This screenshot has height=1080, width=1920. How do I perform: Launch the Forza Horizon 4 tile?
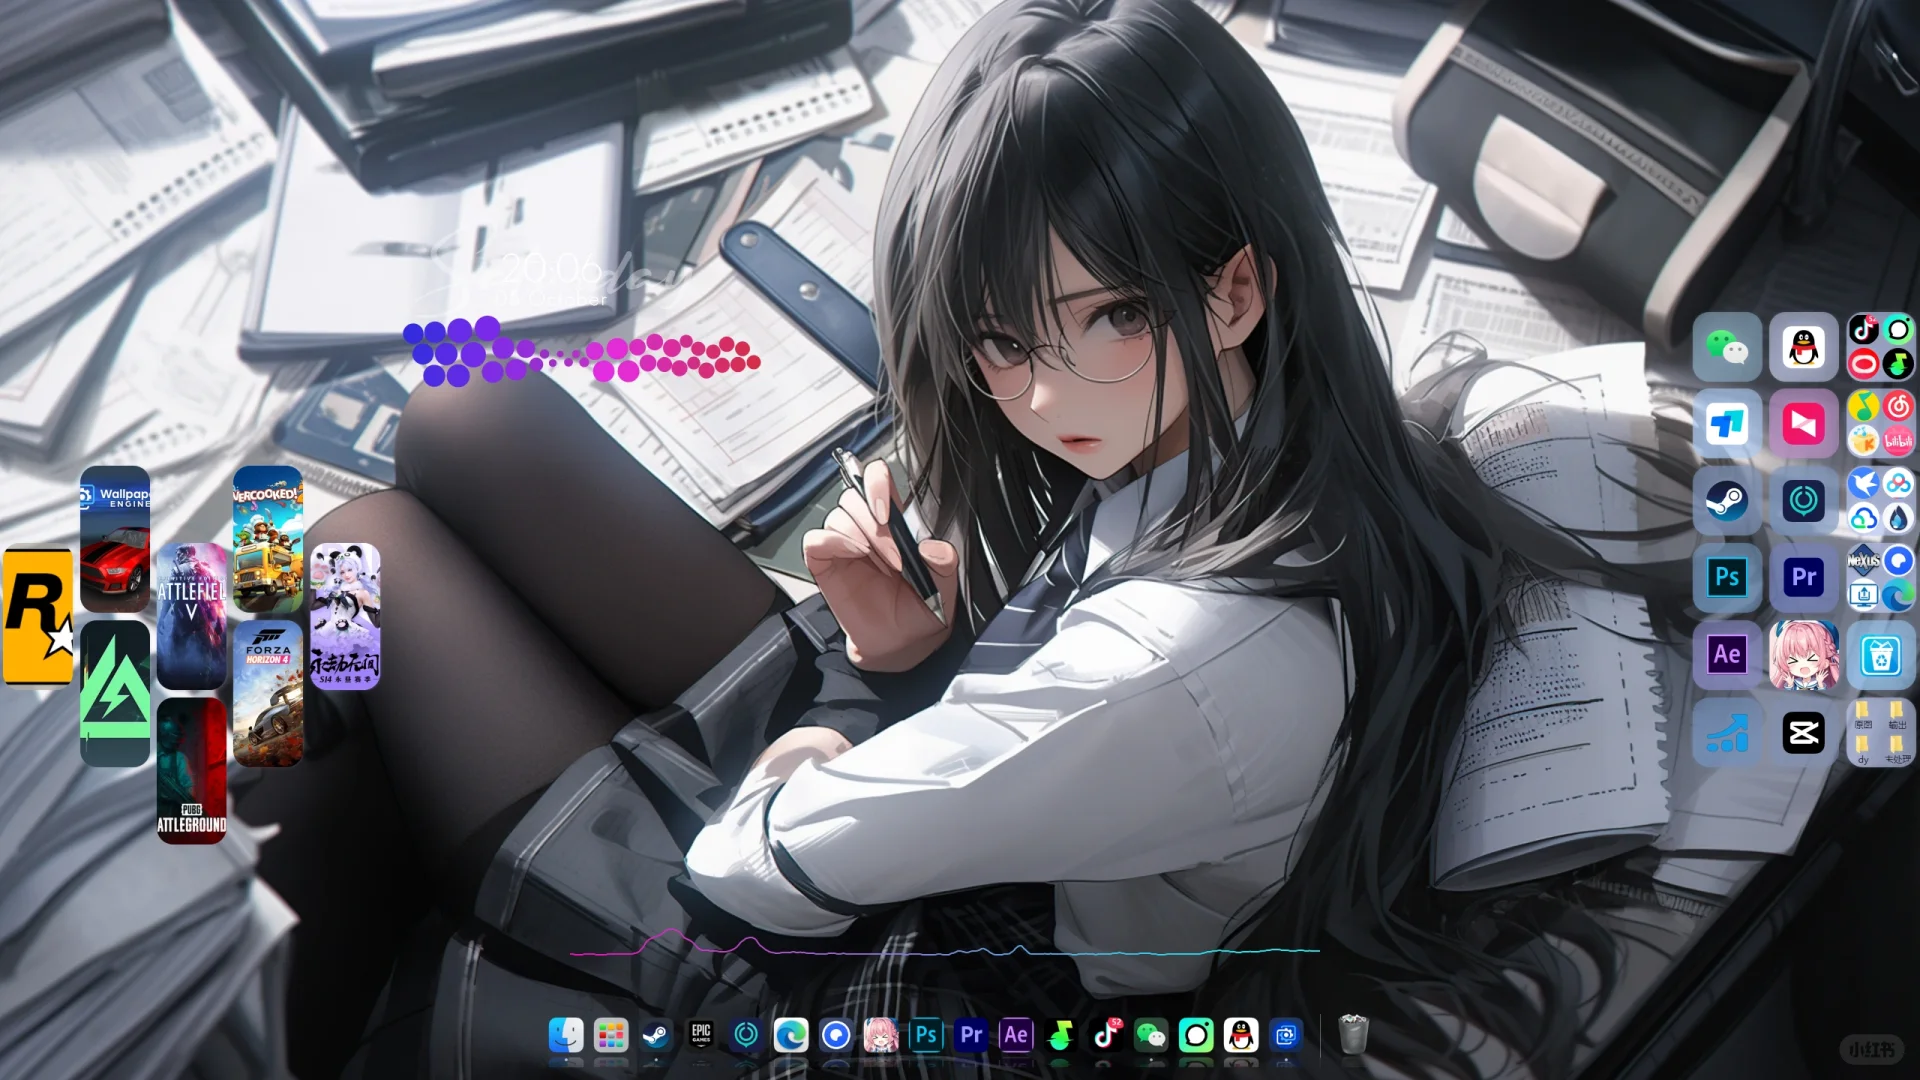click(x=268, y=694)
